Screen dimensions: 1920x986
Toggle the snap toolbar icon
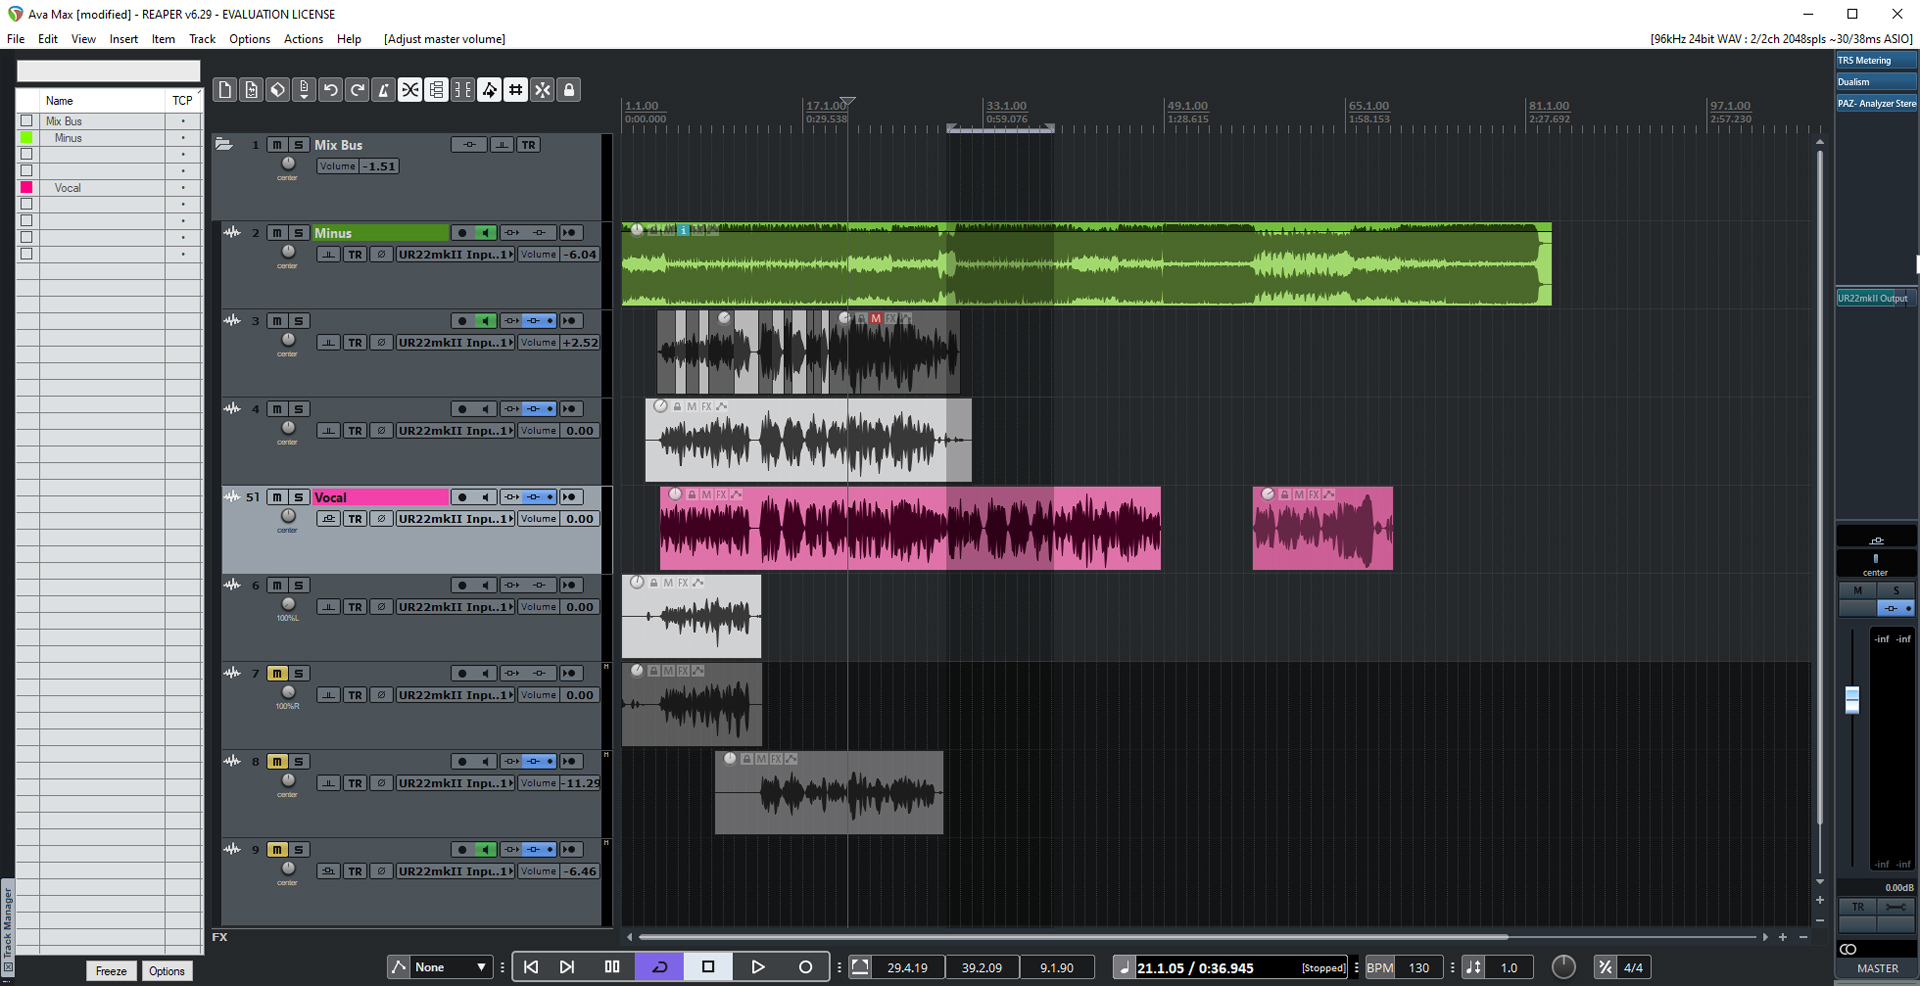(543, 90)
